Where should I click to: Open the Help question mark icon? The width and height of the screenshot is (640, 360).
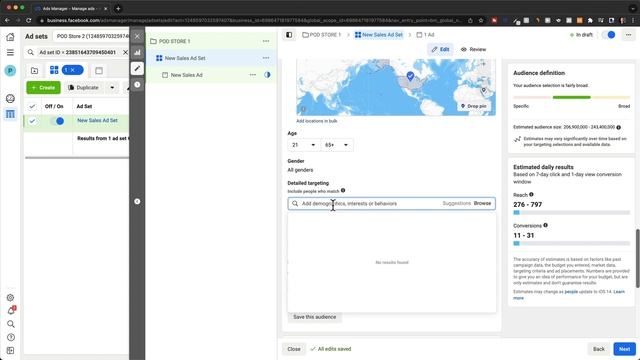(11, 337)
